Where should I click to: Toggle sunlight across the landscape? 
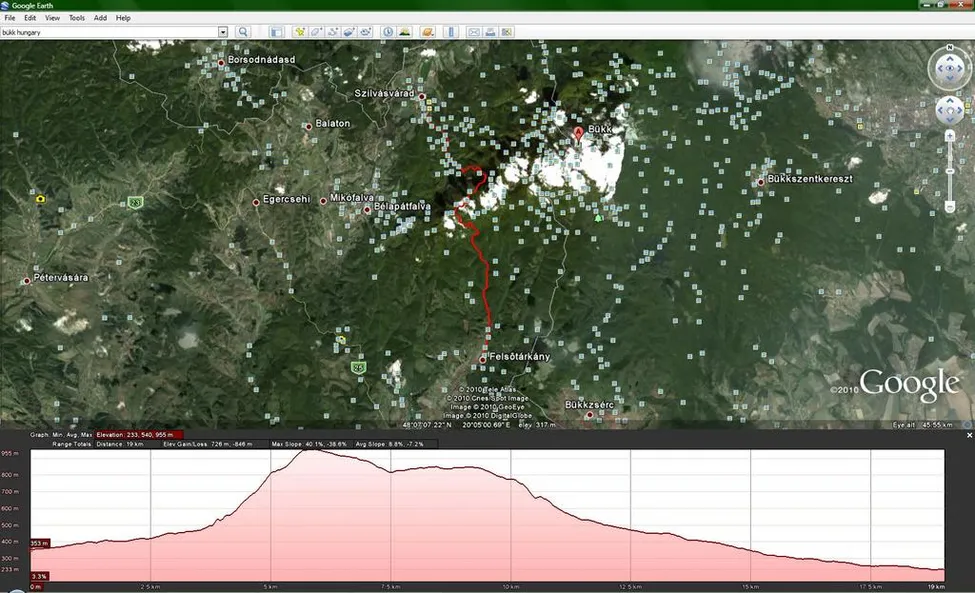click(x=404, y=32)
